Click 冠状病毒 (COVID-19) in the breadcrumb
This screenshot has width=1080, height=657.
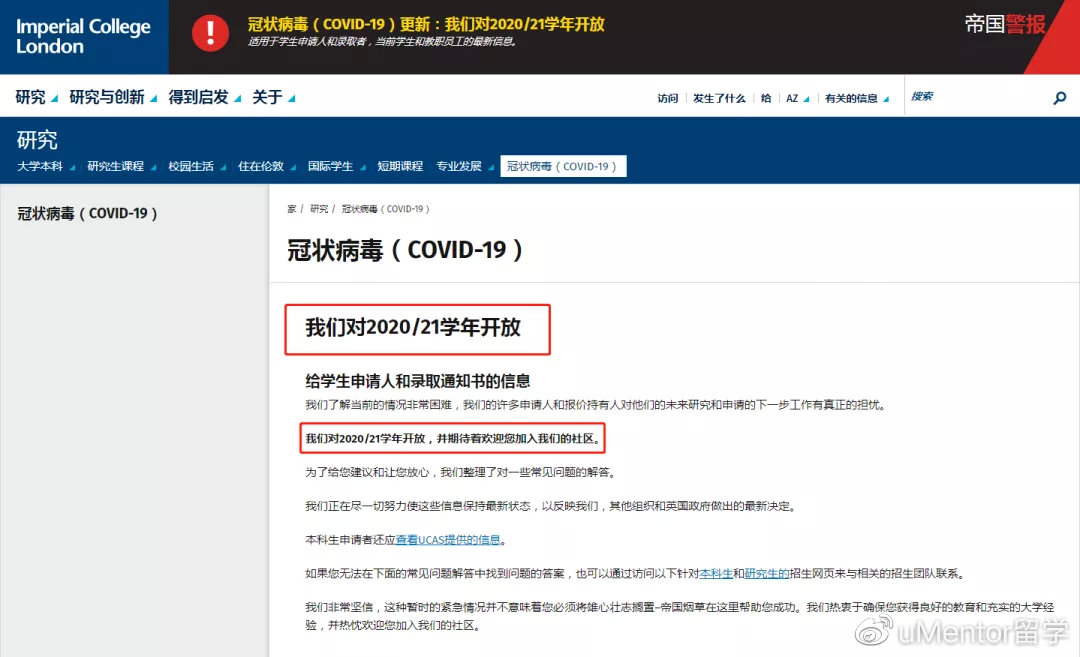pyautogui.click(x=386, y=209)
